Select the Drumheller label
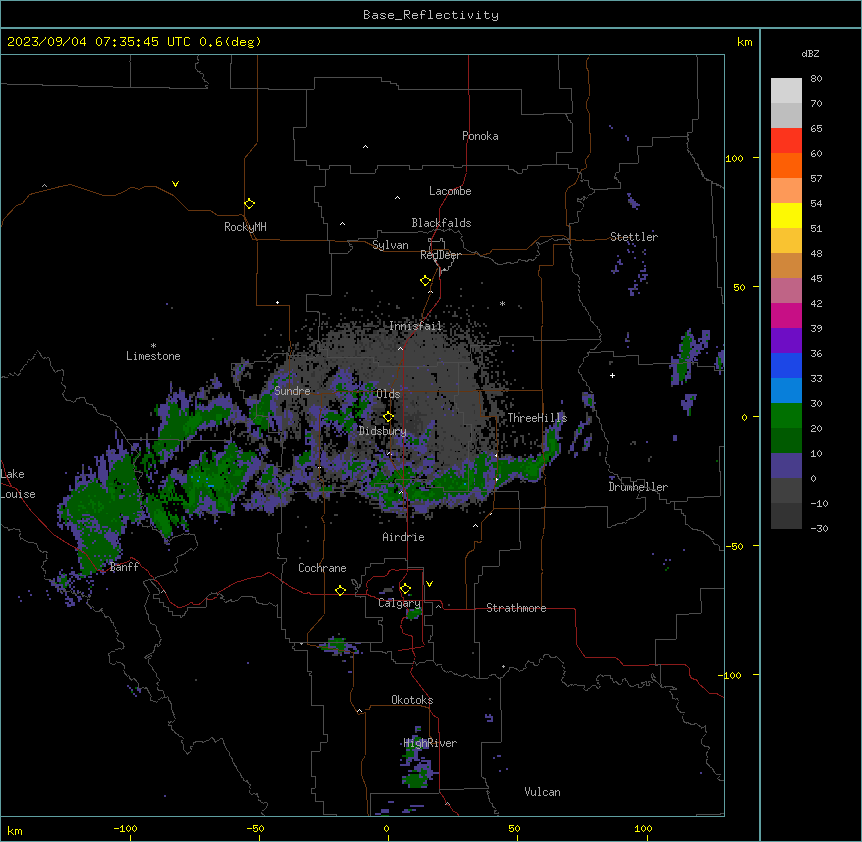The height and width of the screenshot is (842, 862). point(638,487)
